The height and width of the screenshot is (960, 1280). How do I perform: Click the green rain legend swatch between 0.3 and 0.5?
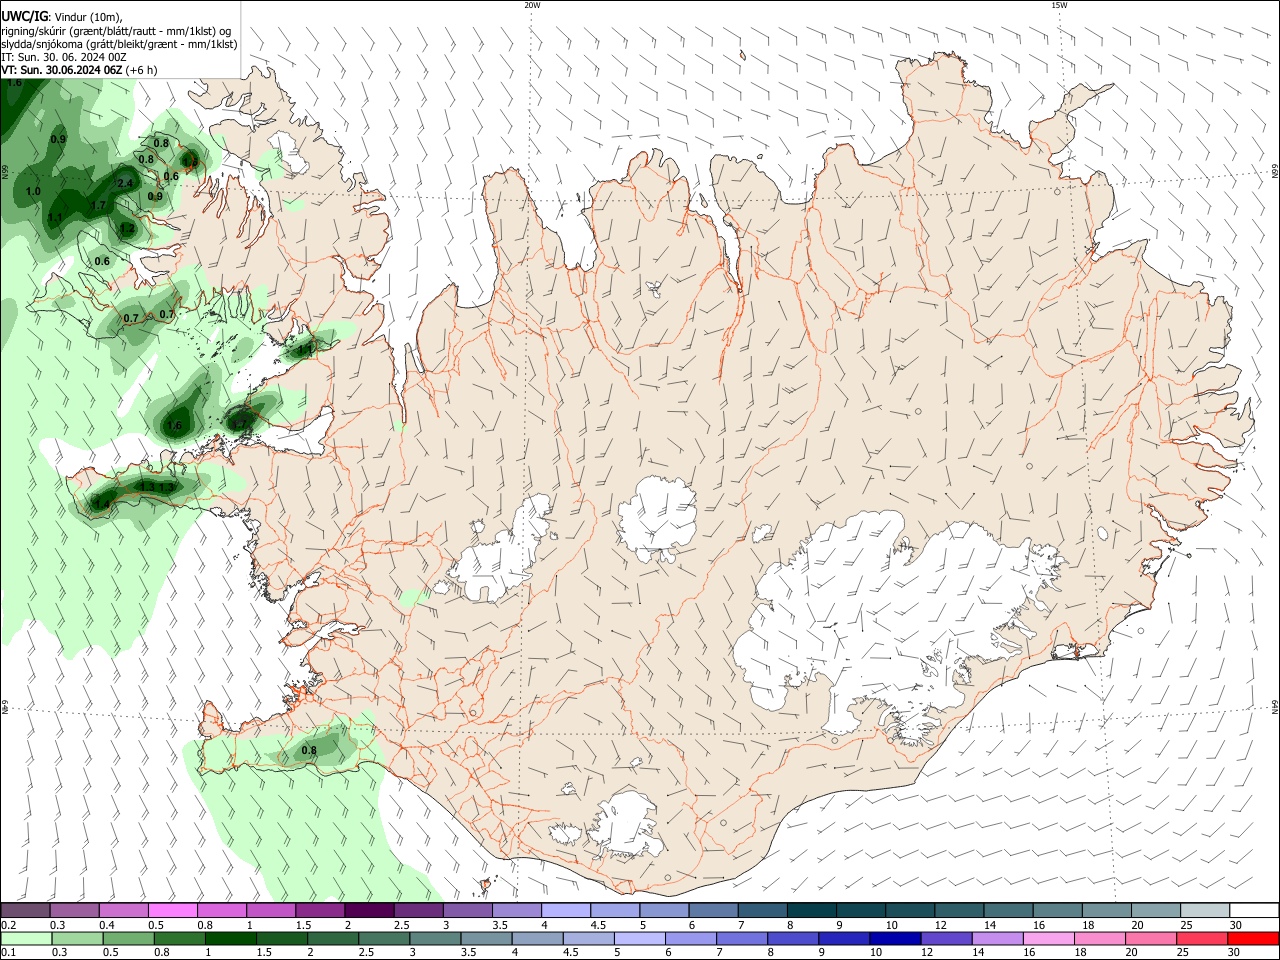click(78, 939)
